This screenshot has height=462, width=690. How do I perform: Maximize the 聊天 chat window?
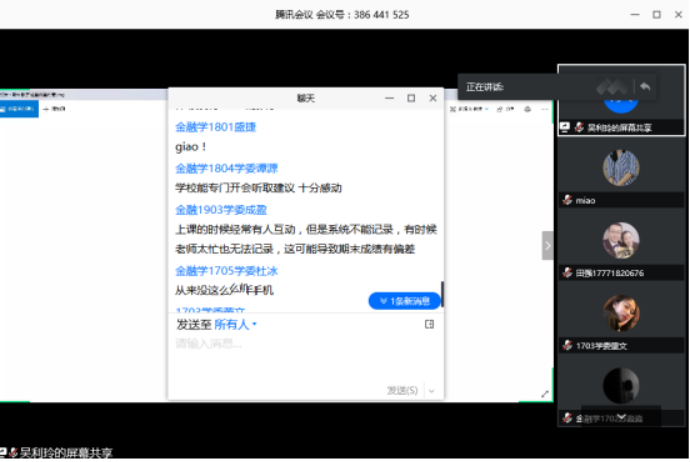coord(411,98)
